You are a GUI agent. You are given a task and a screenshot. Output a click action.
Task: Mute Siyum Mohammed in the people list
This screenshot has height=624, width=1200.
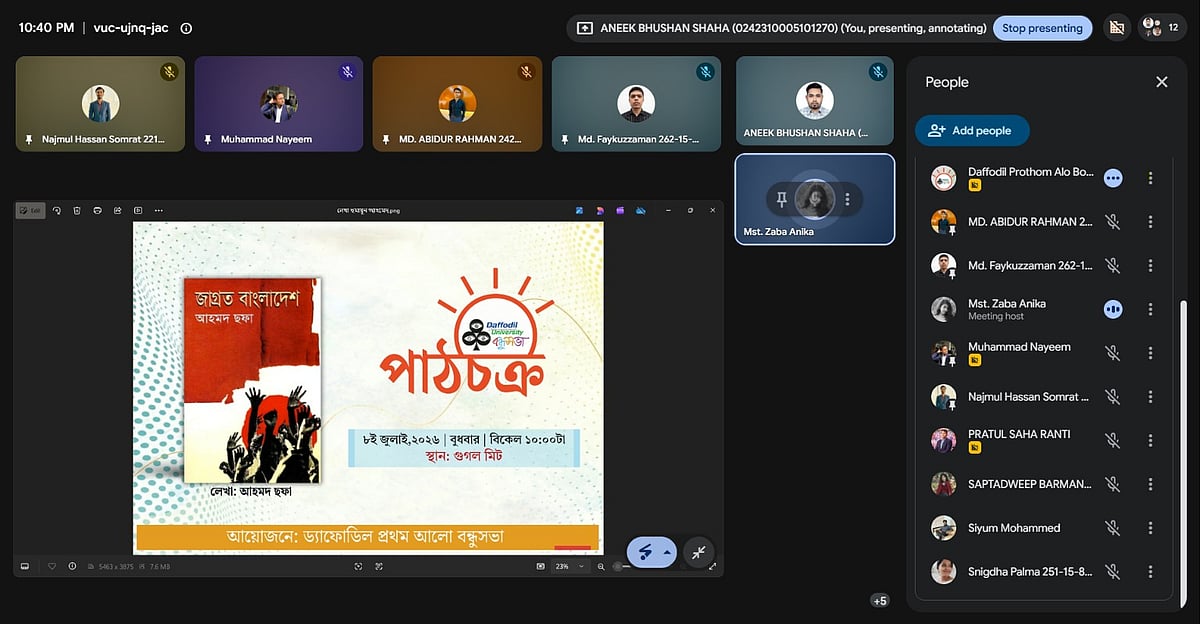pos(1112,528)
